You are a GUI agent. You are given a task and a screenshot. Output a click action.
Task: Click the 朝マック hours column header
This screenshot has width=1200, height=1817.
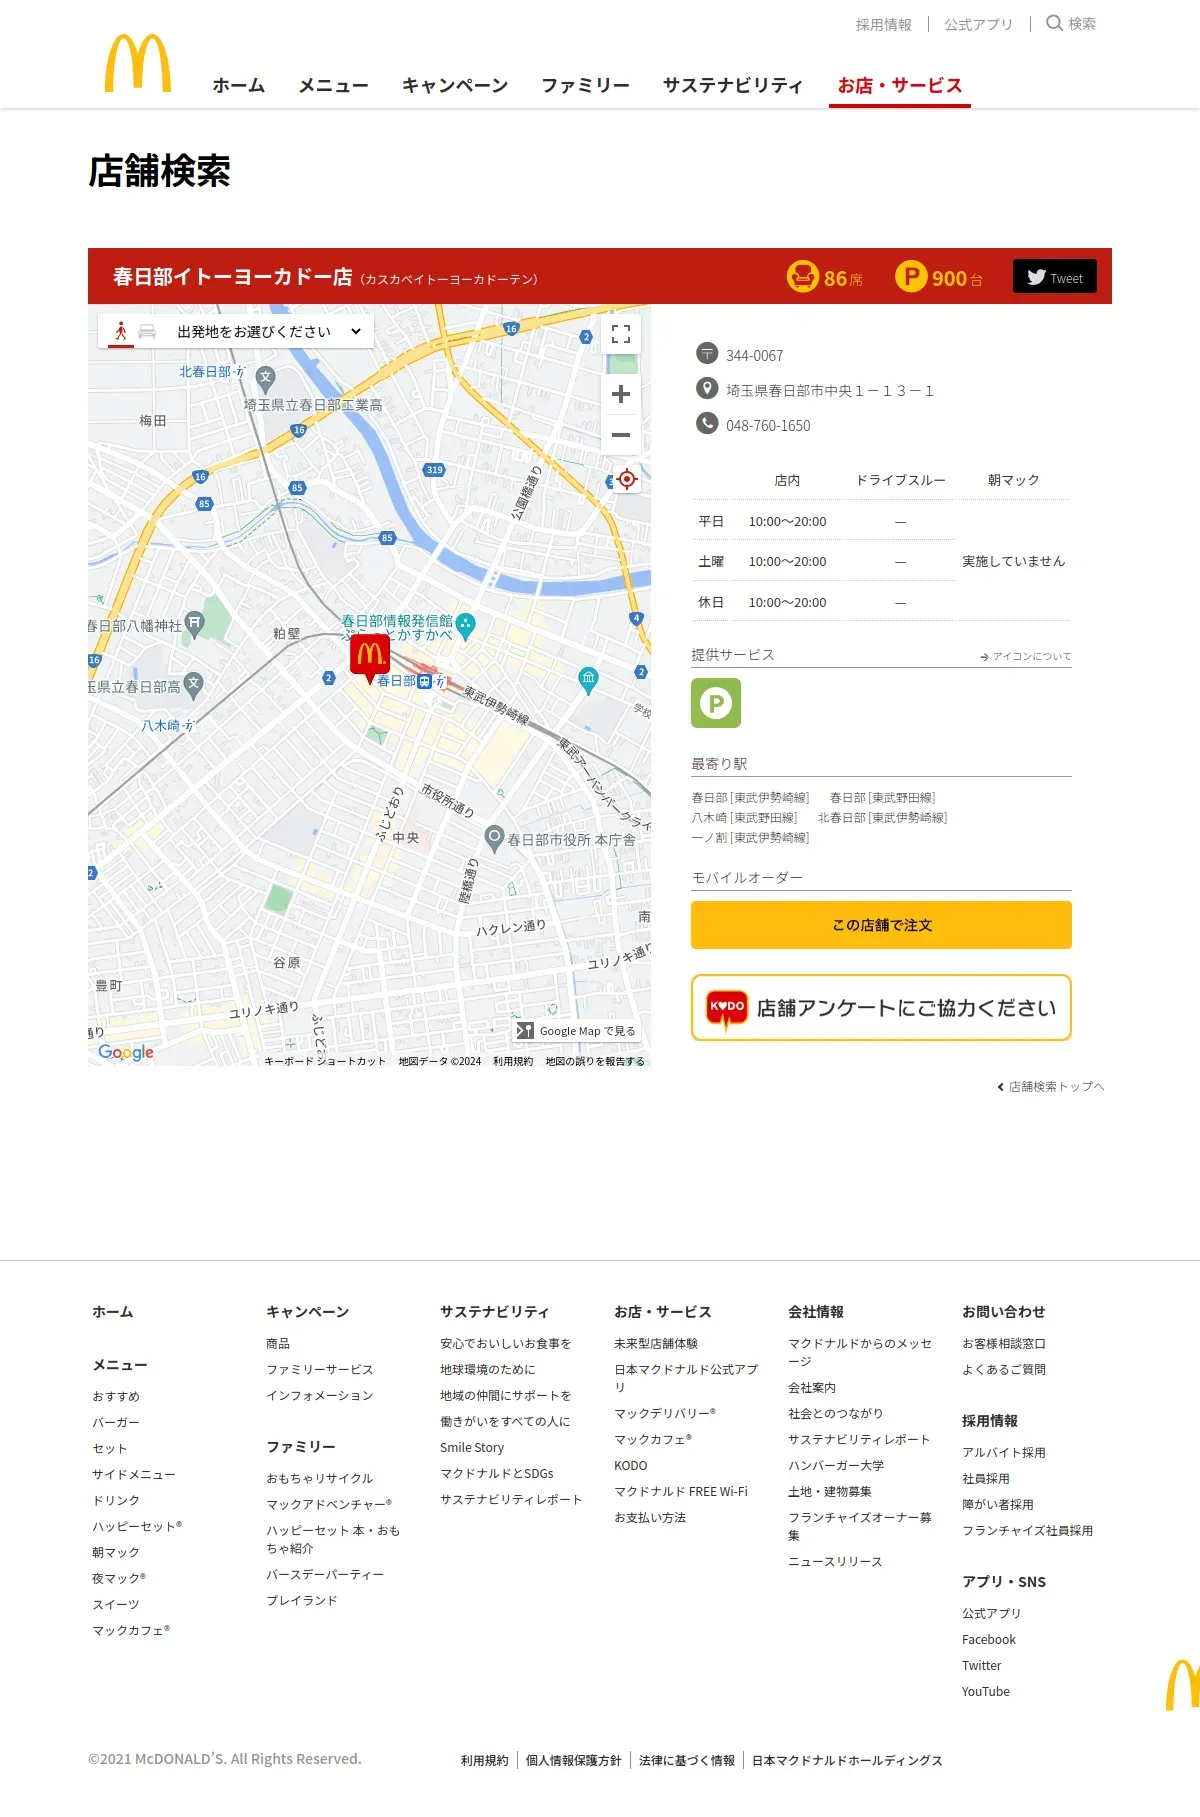coord(1014,480)
